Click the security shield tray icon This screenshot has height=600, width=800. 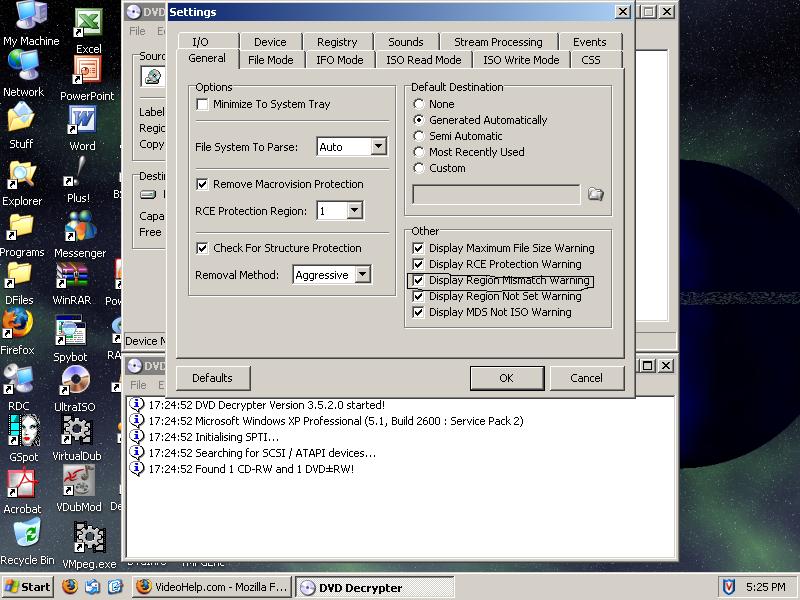click(x=729, y=587)
